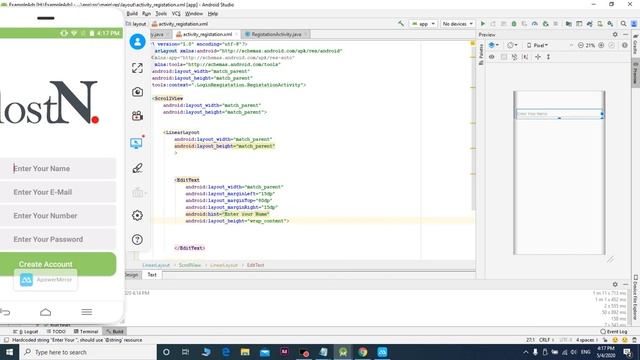Click the Make Project hammer icon

tap(401, 24)
